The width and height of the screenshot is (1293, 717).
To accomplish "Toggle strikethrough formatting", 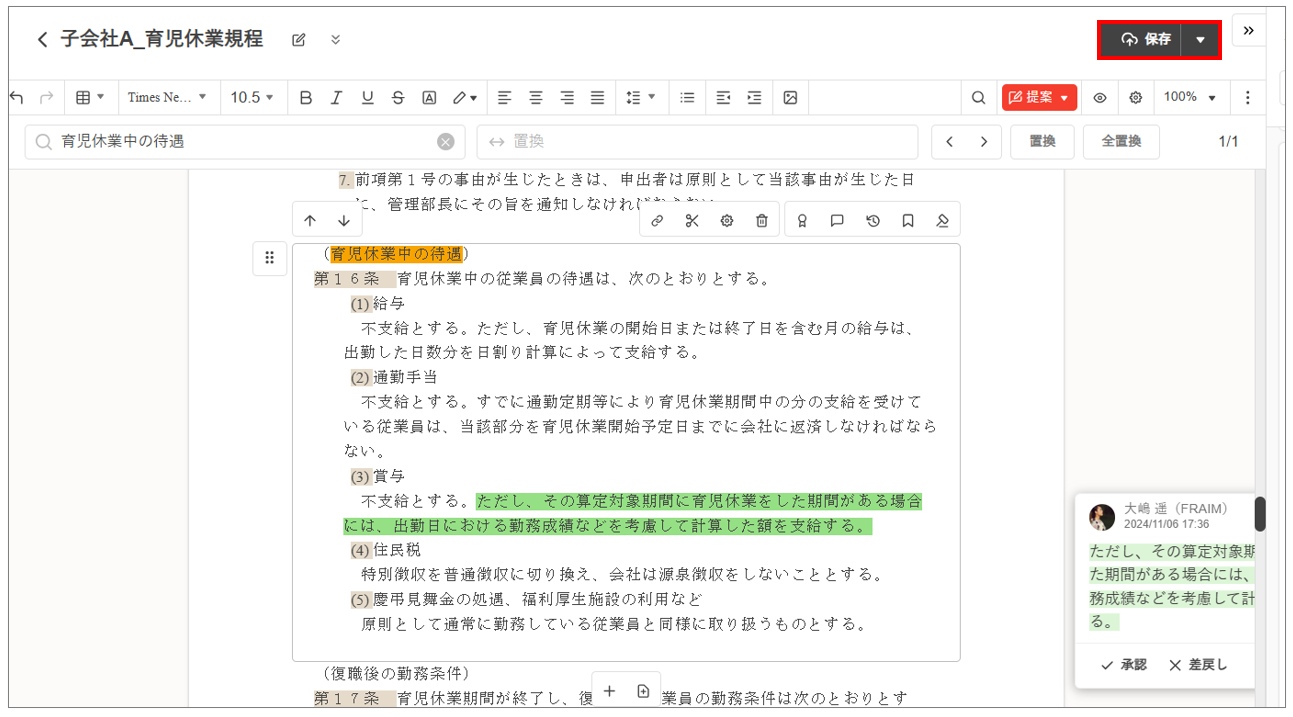I will point(398,97).
